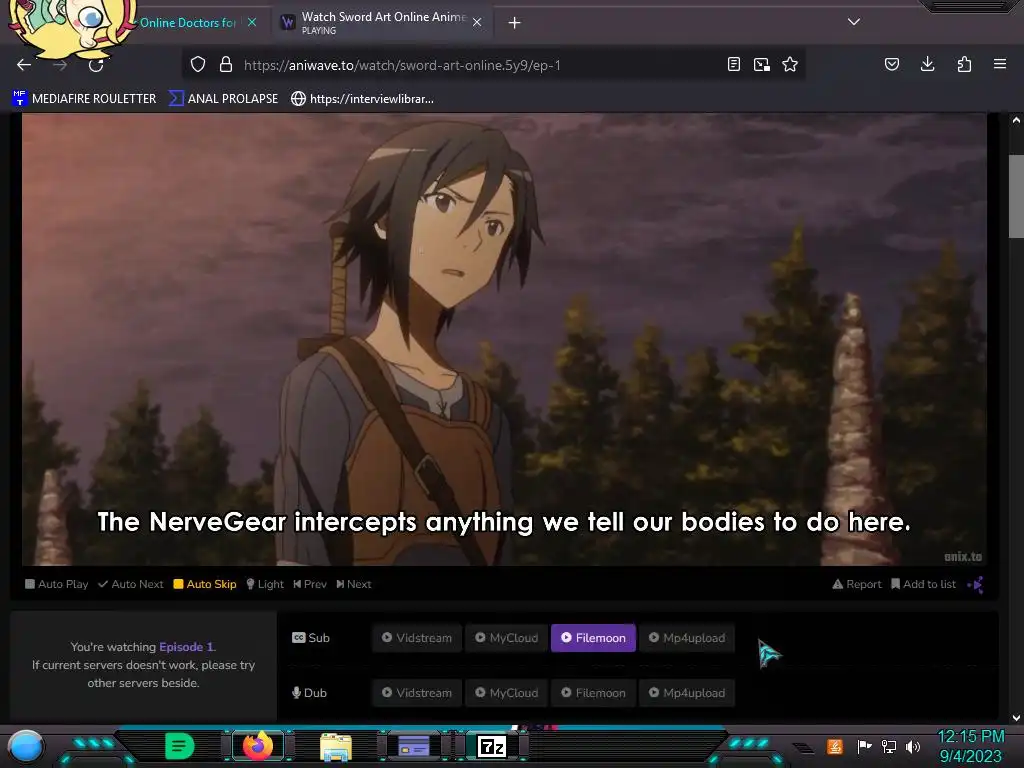Click the video player frame
Viewport: 1024px width, 768px height.
504,340
